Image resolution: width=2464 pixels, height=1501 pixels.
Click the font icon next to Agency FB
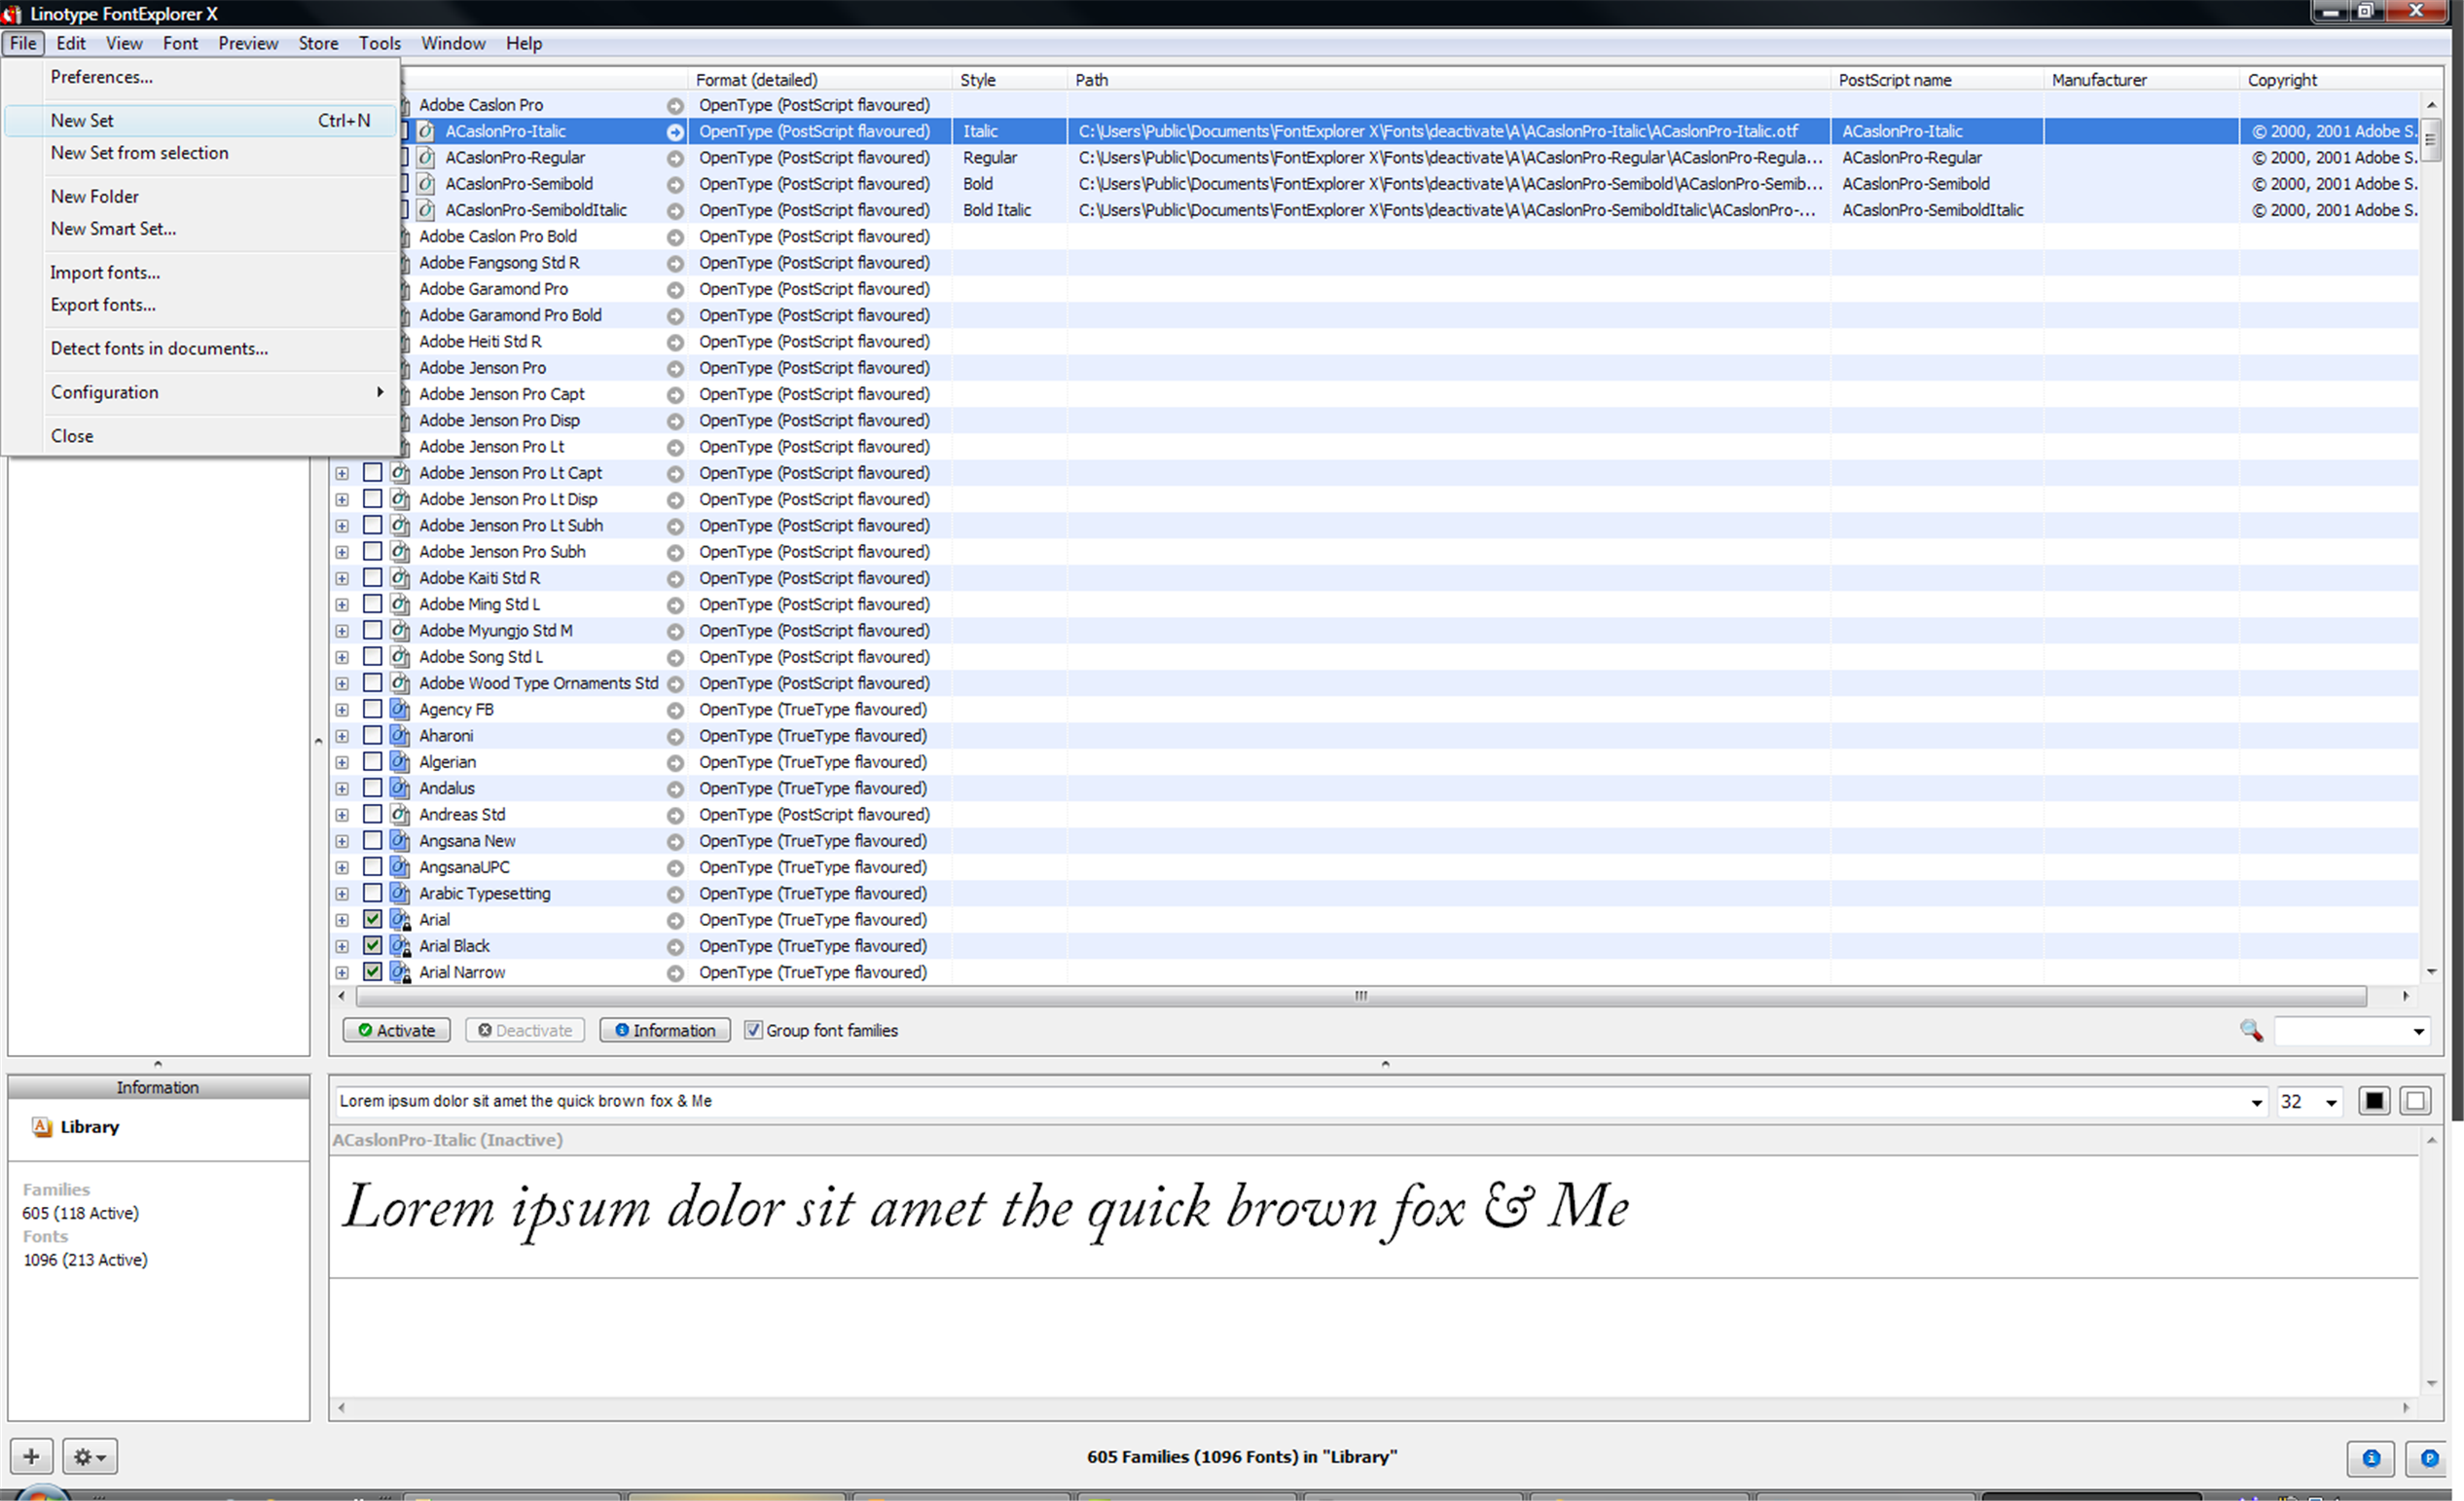(400, 709)
